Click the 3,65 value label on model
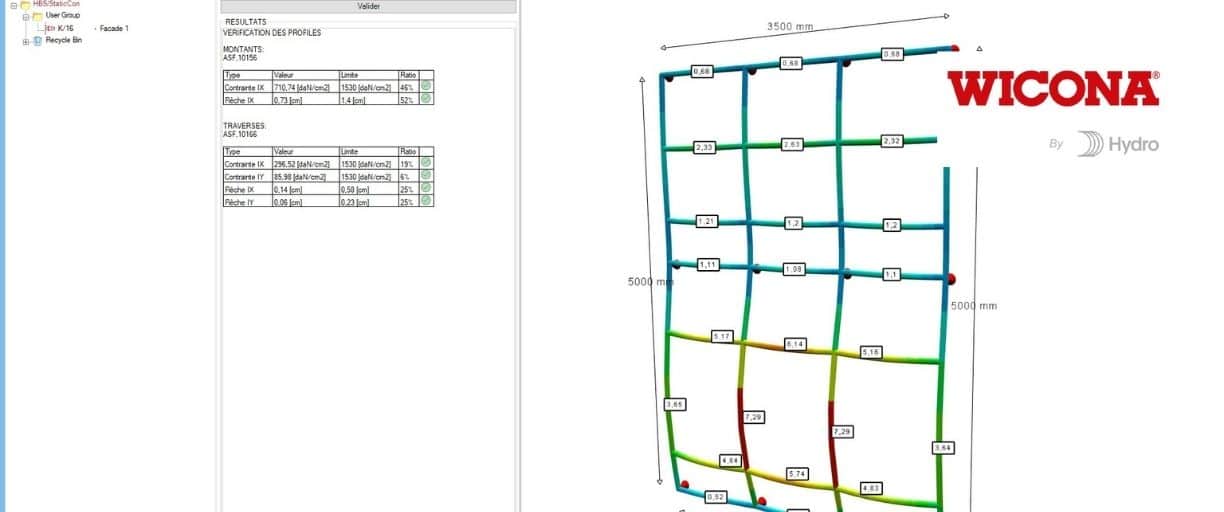Screen dimensions: 1224x512 point(674,404)
